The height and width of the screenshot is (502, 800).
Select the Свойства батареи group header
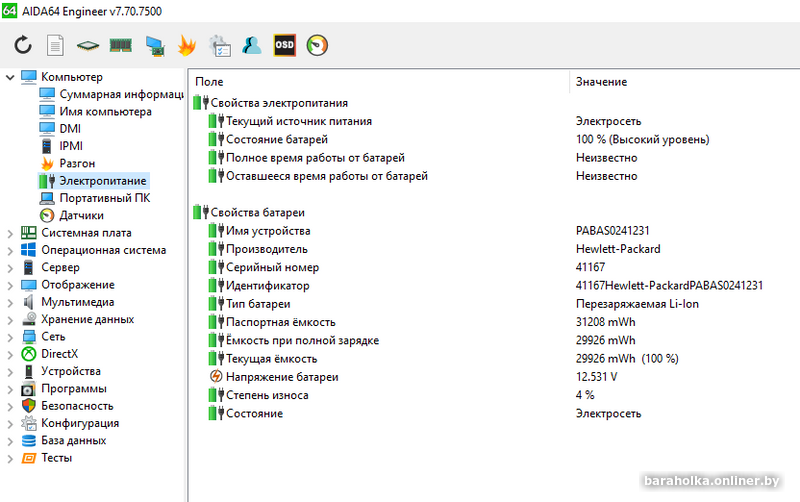(x=257, y=213)
